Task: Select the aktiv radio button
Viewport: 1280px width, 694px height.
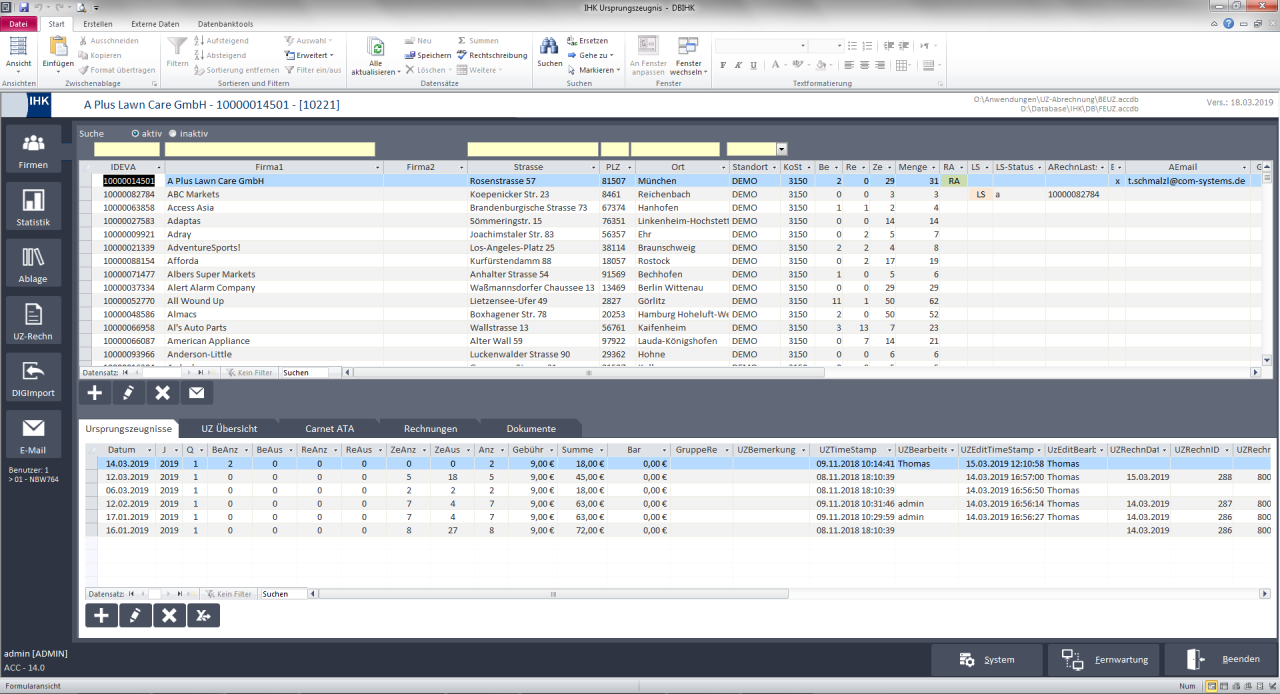Action: [x=136, y=133]
